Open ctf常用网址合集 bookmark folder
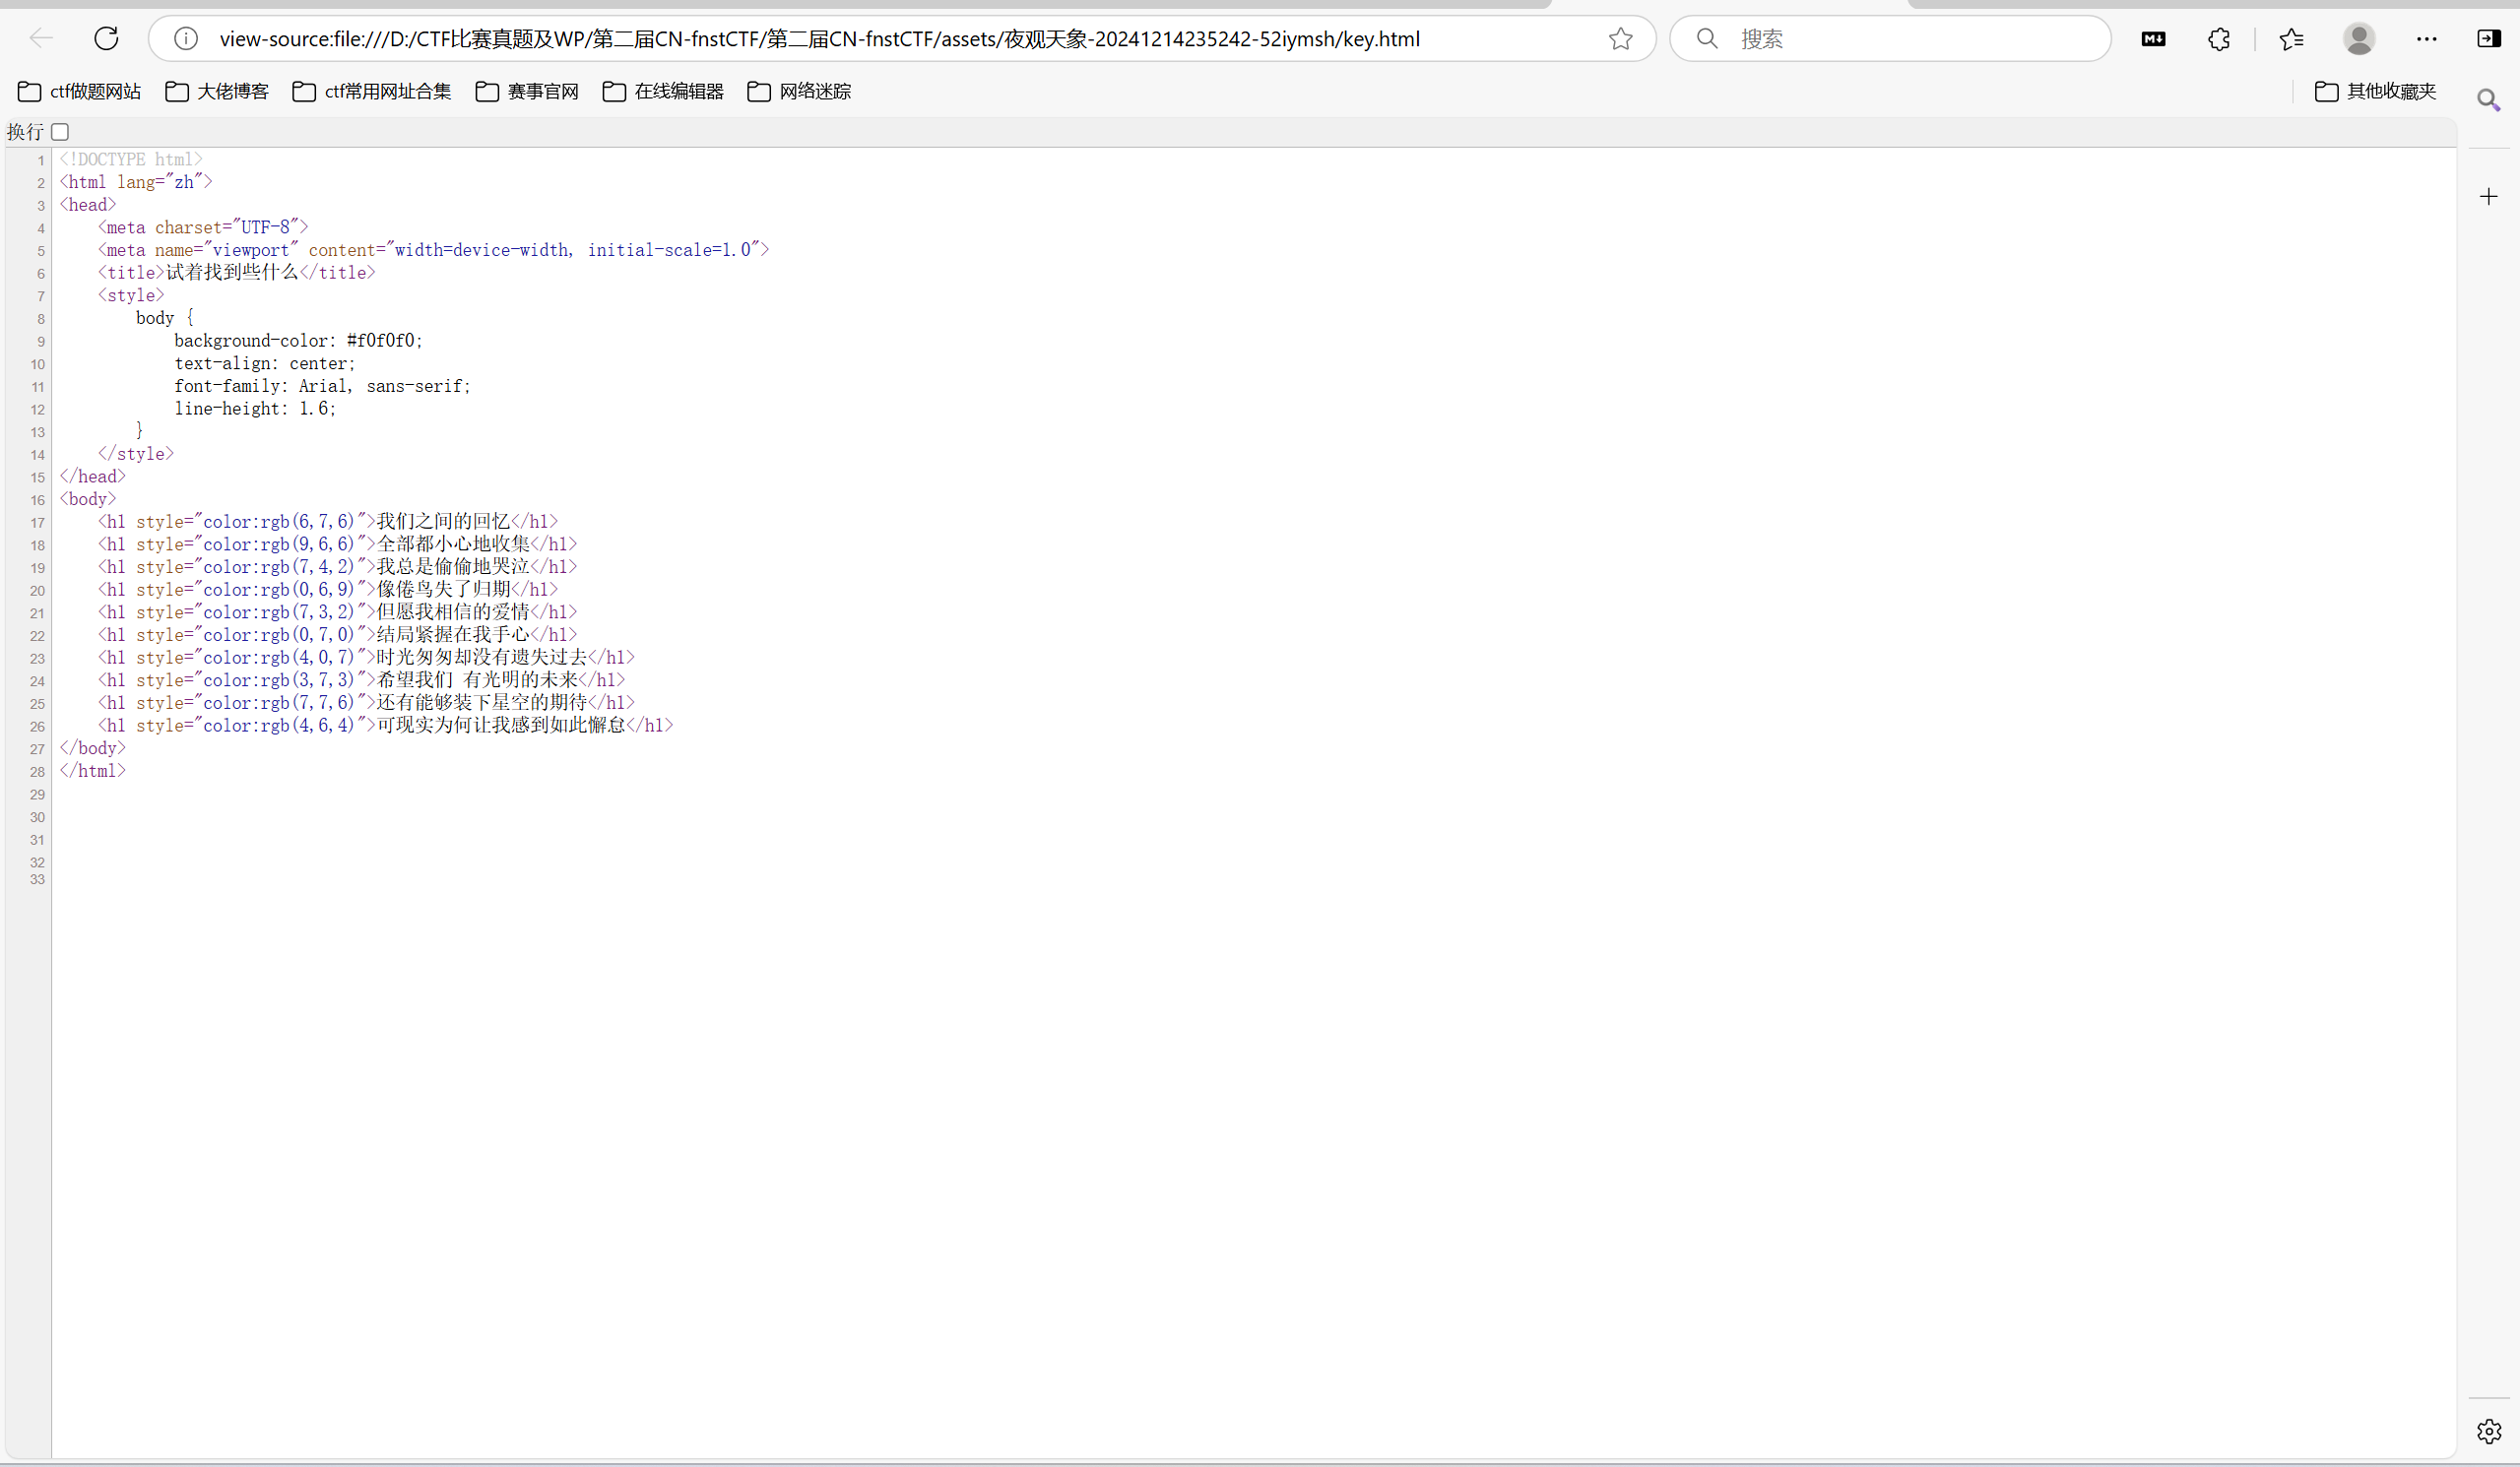The image size is (2520, 1467). pos(372,92)
